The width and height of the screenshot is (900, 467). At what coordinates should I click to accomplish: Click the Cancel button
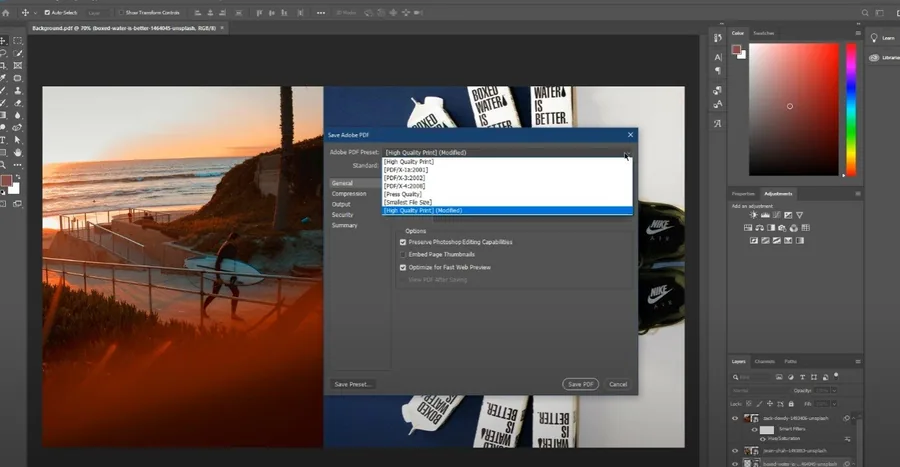[x=618, y=384]
